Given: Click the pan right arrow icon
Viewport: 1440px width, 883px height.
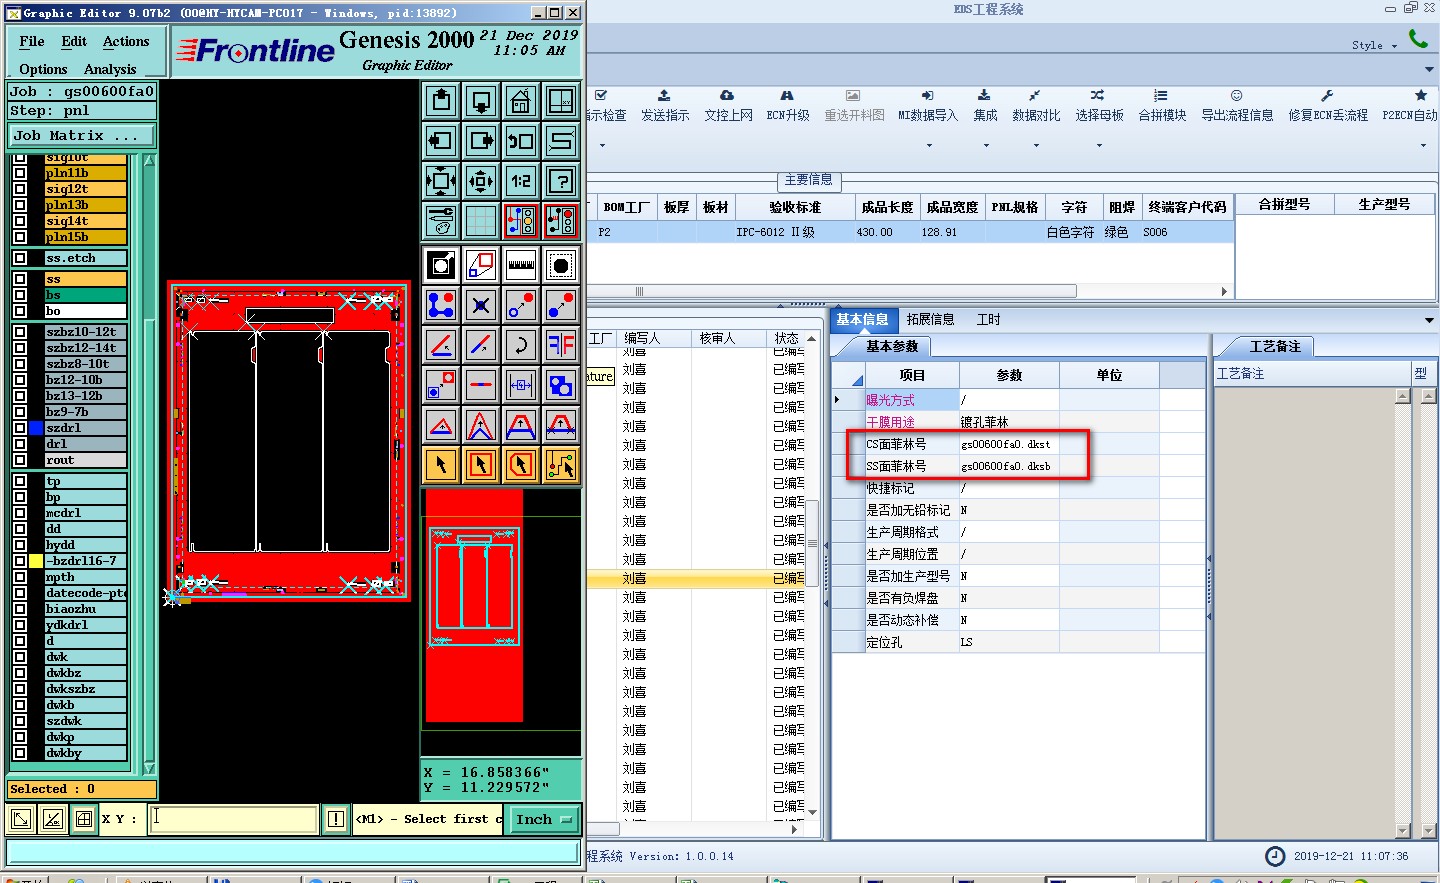Looking at the screenshot, I should 481,141.
